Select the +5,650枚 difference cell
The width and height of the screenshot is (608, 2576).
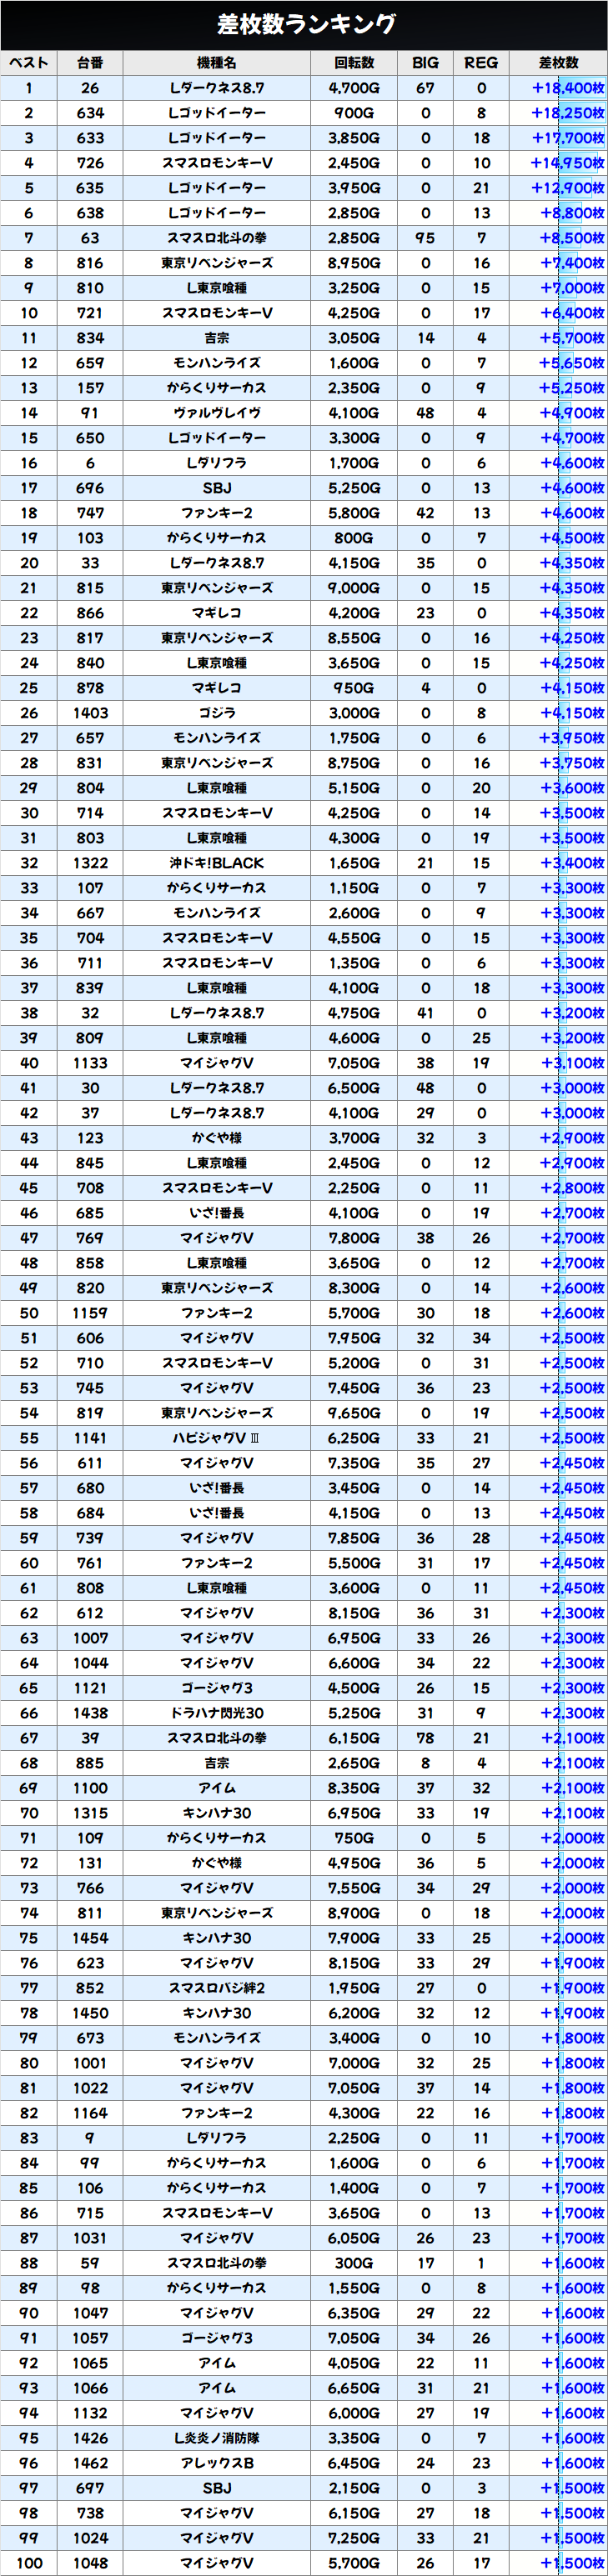558,363
